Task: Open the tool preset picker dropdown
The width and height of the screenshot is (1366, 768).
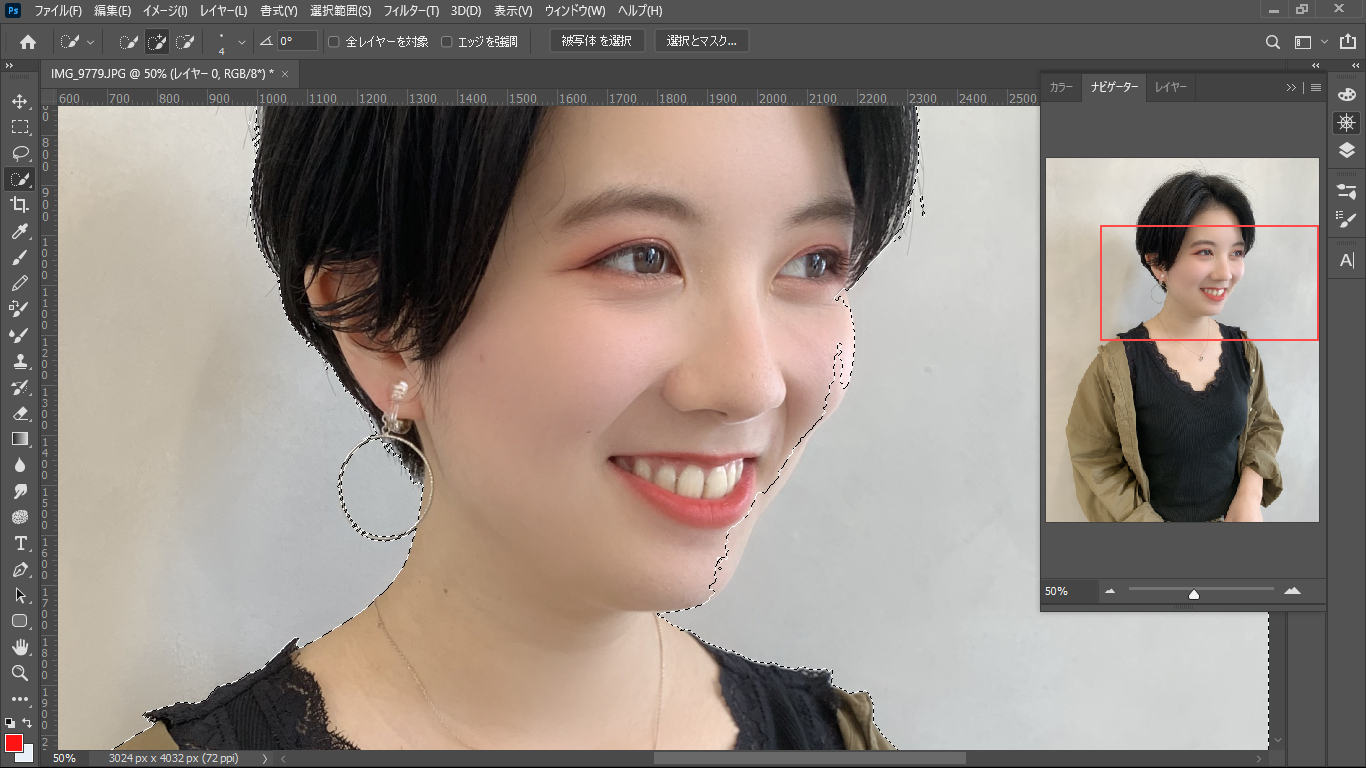Action: tap(77, 42)
